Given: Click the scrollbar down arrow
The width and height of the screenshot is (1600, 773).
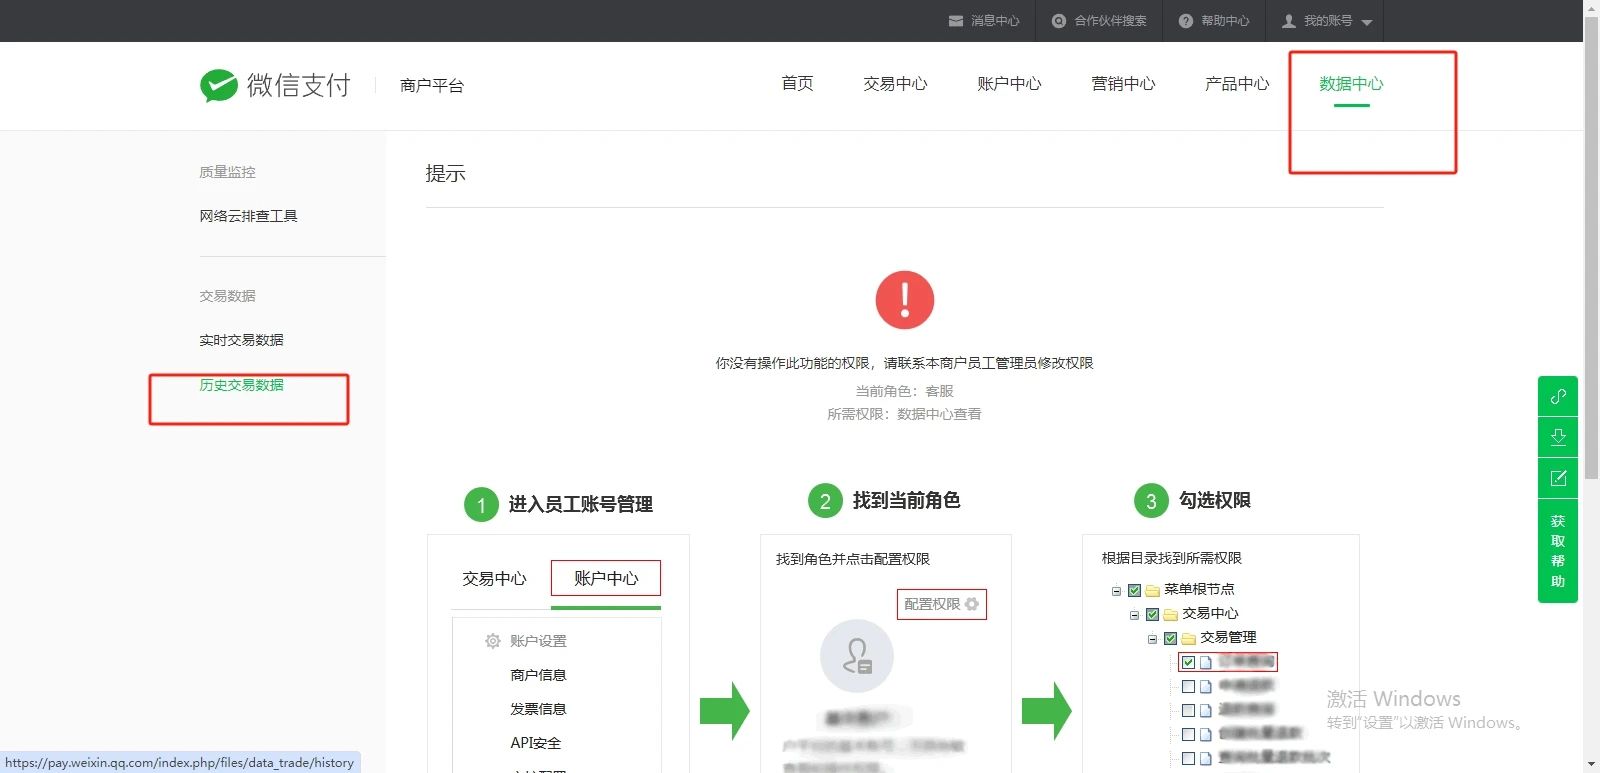Looking at the screenshot, I should [1591, 765].
